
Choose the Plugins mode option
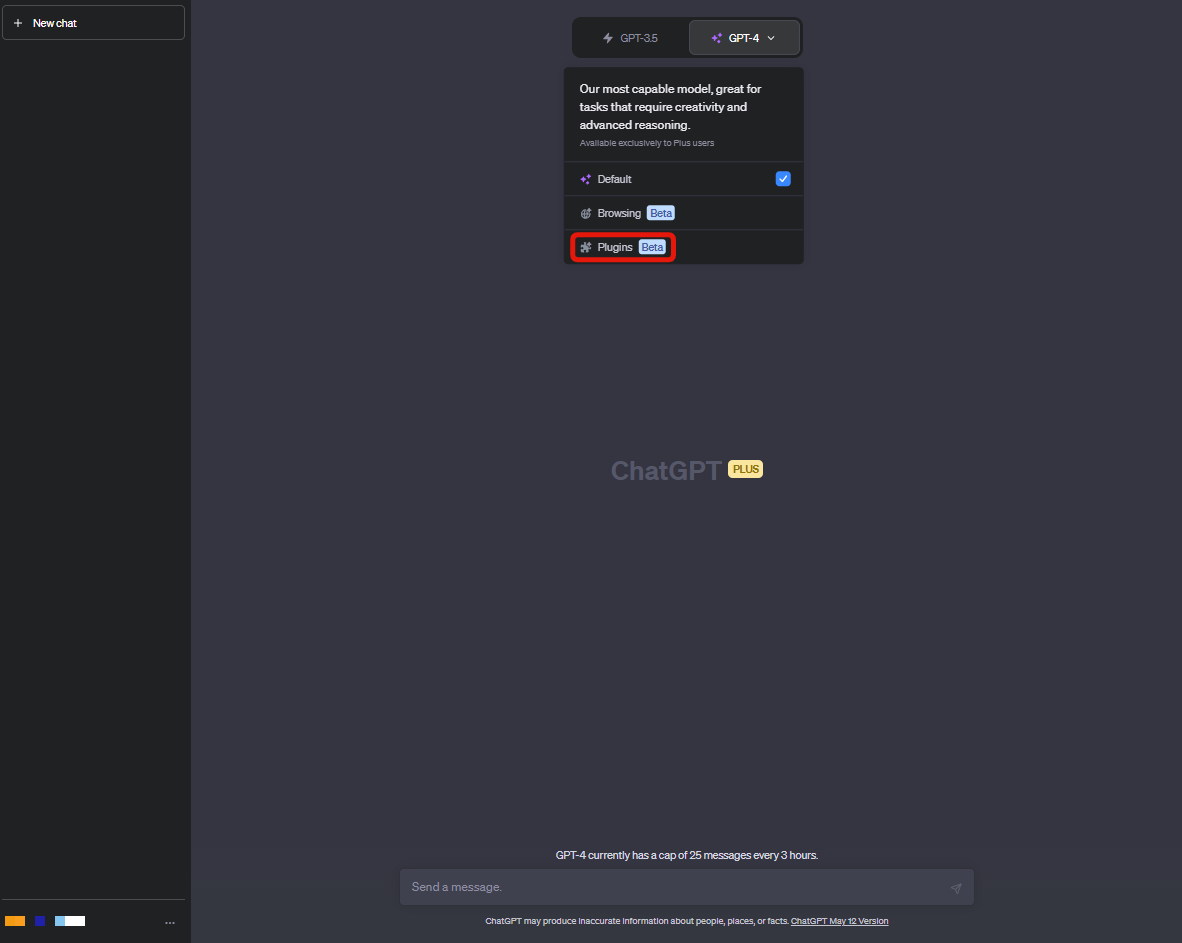tap(684, 247)
